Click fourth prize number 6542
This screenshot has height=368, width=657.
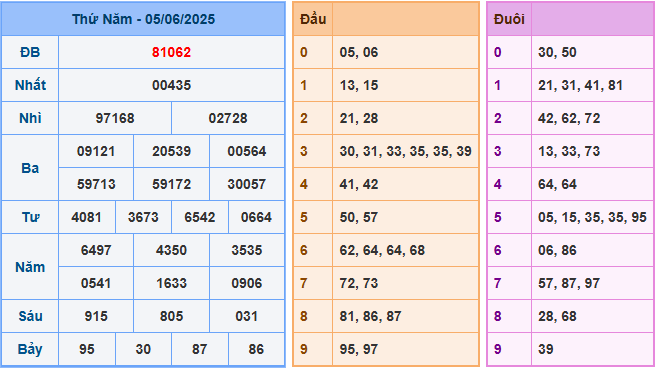(x=200, y=217)
